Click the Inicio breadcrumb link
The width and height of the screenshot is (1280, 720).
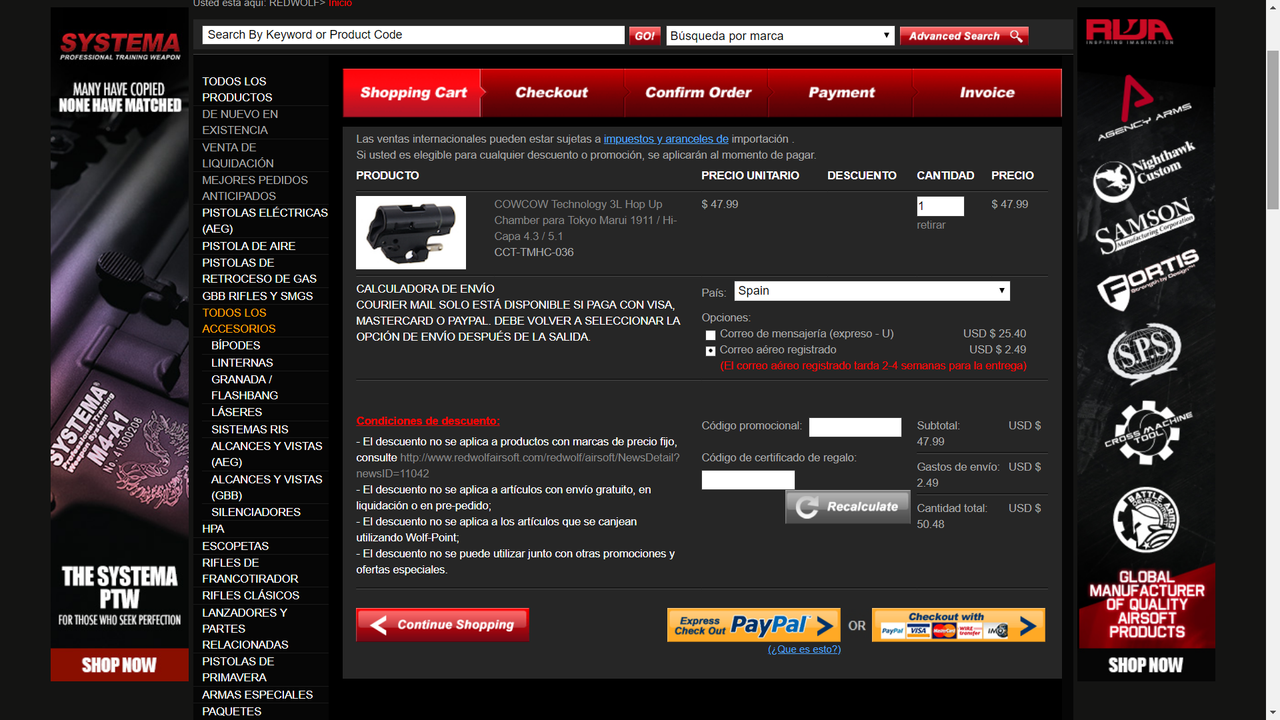point(340,4)
